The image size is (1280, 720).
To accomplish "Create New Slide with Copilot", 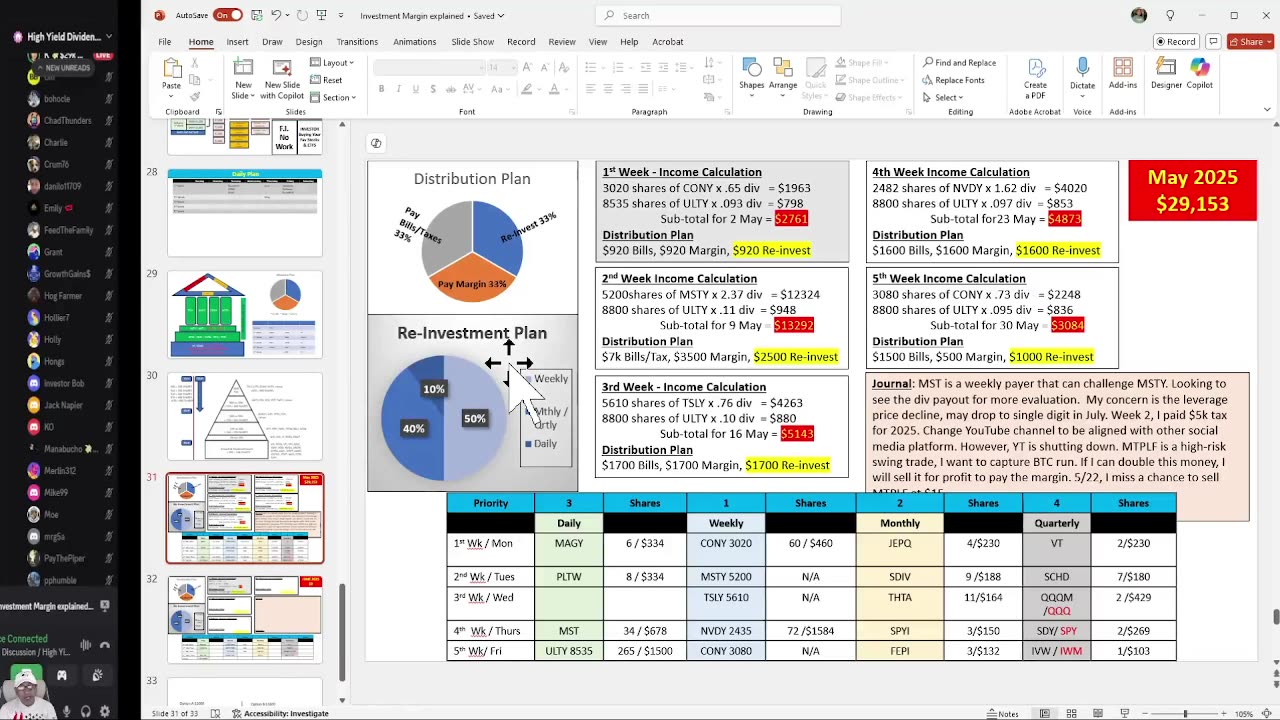I will (x=283, y=78).
